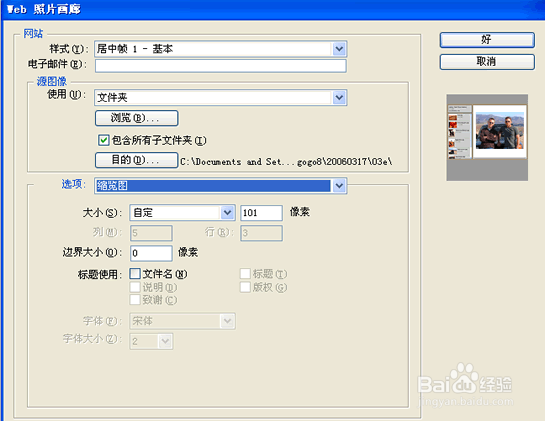Toggle the 致谢(C) checkbox
Screen dimensions: 545x421
135,300
